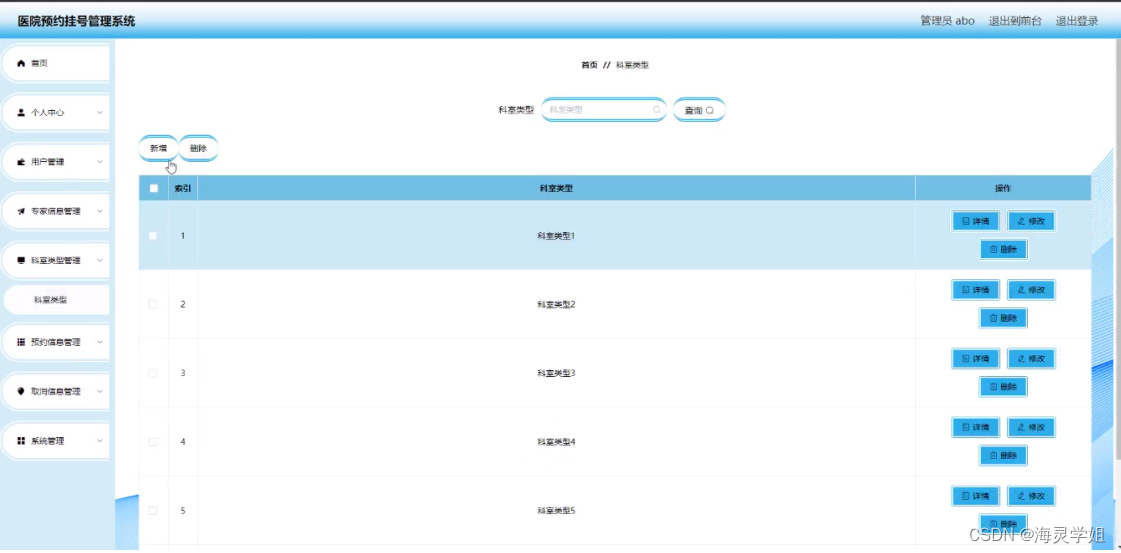Image resolution: width=1121 pixels, height=553 pixels.
Task: Click the 删除 button above the table
Action: [x=198, y=149]
